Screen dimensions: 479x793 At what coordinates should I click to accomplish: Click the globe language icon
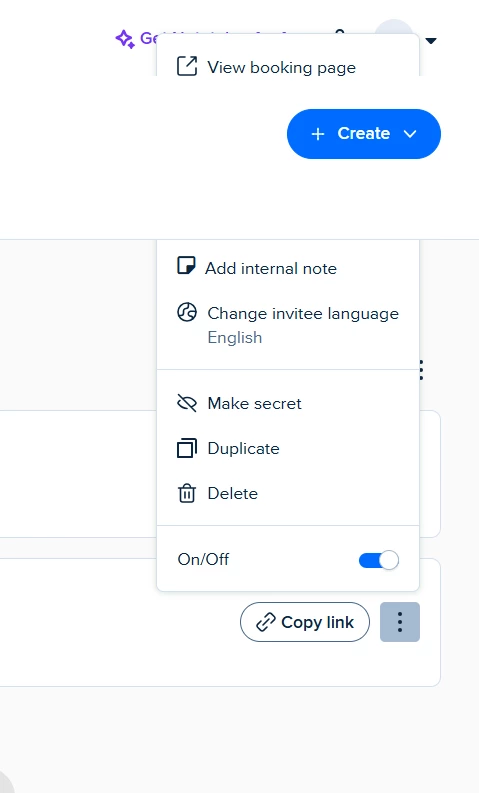coord(187,313)
